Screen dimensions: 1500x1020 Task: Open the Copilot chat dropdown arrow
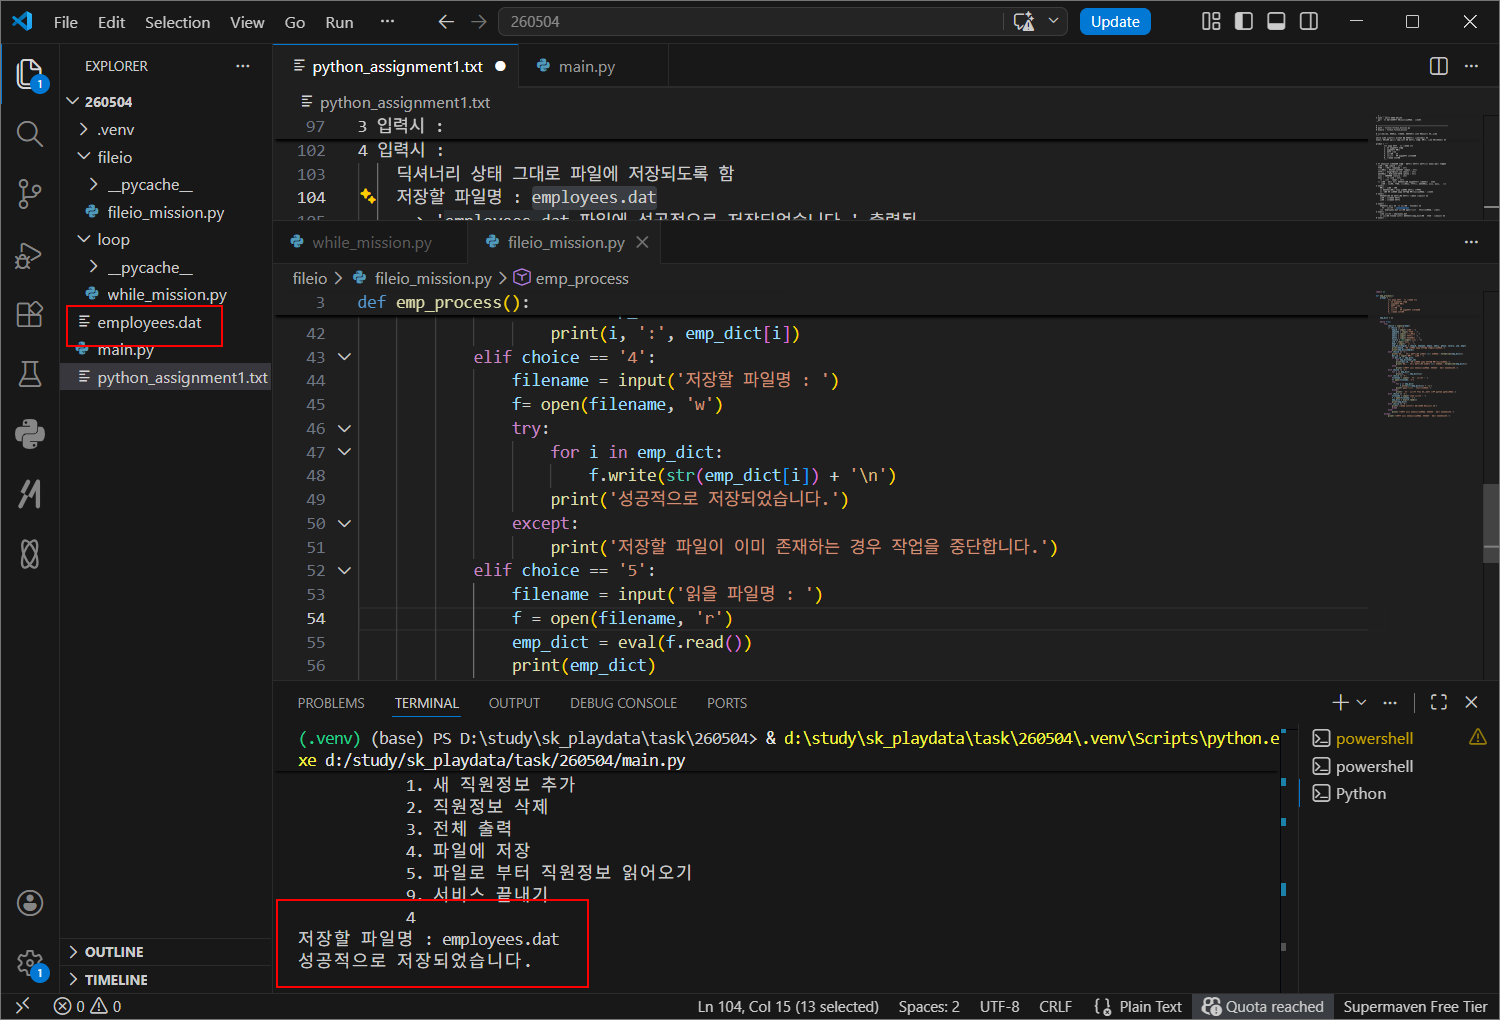pyautogui.click(x=1053, y=21)
